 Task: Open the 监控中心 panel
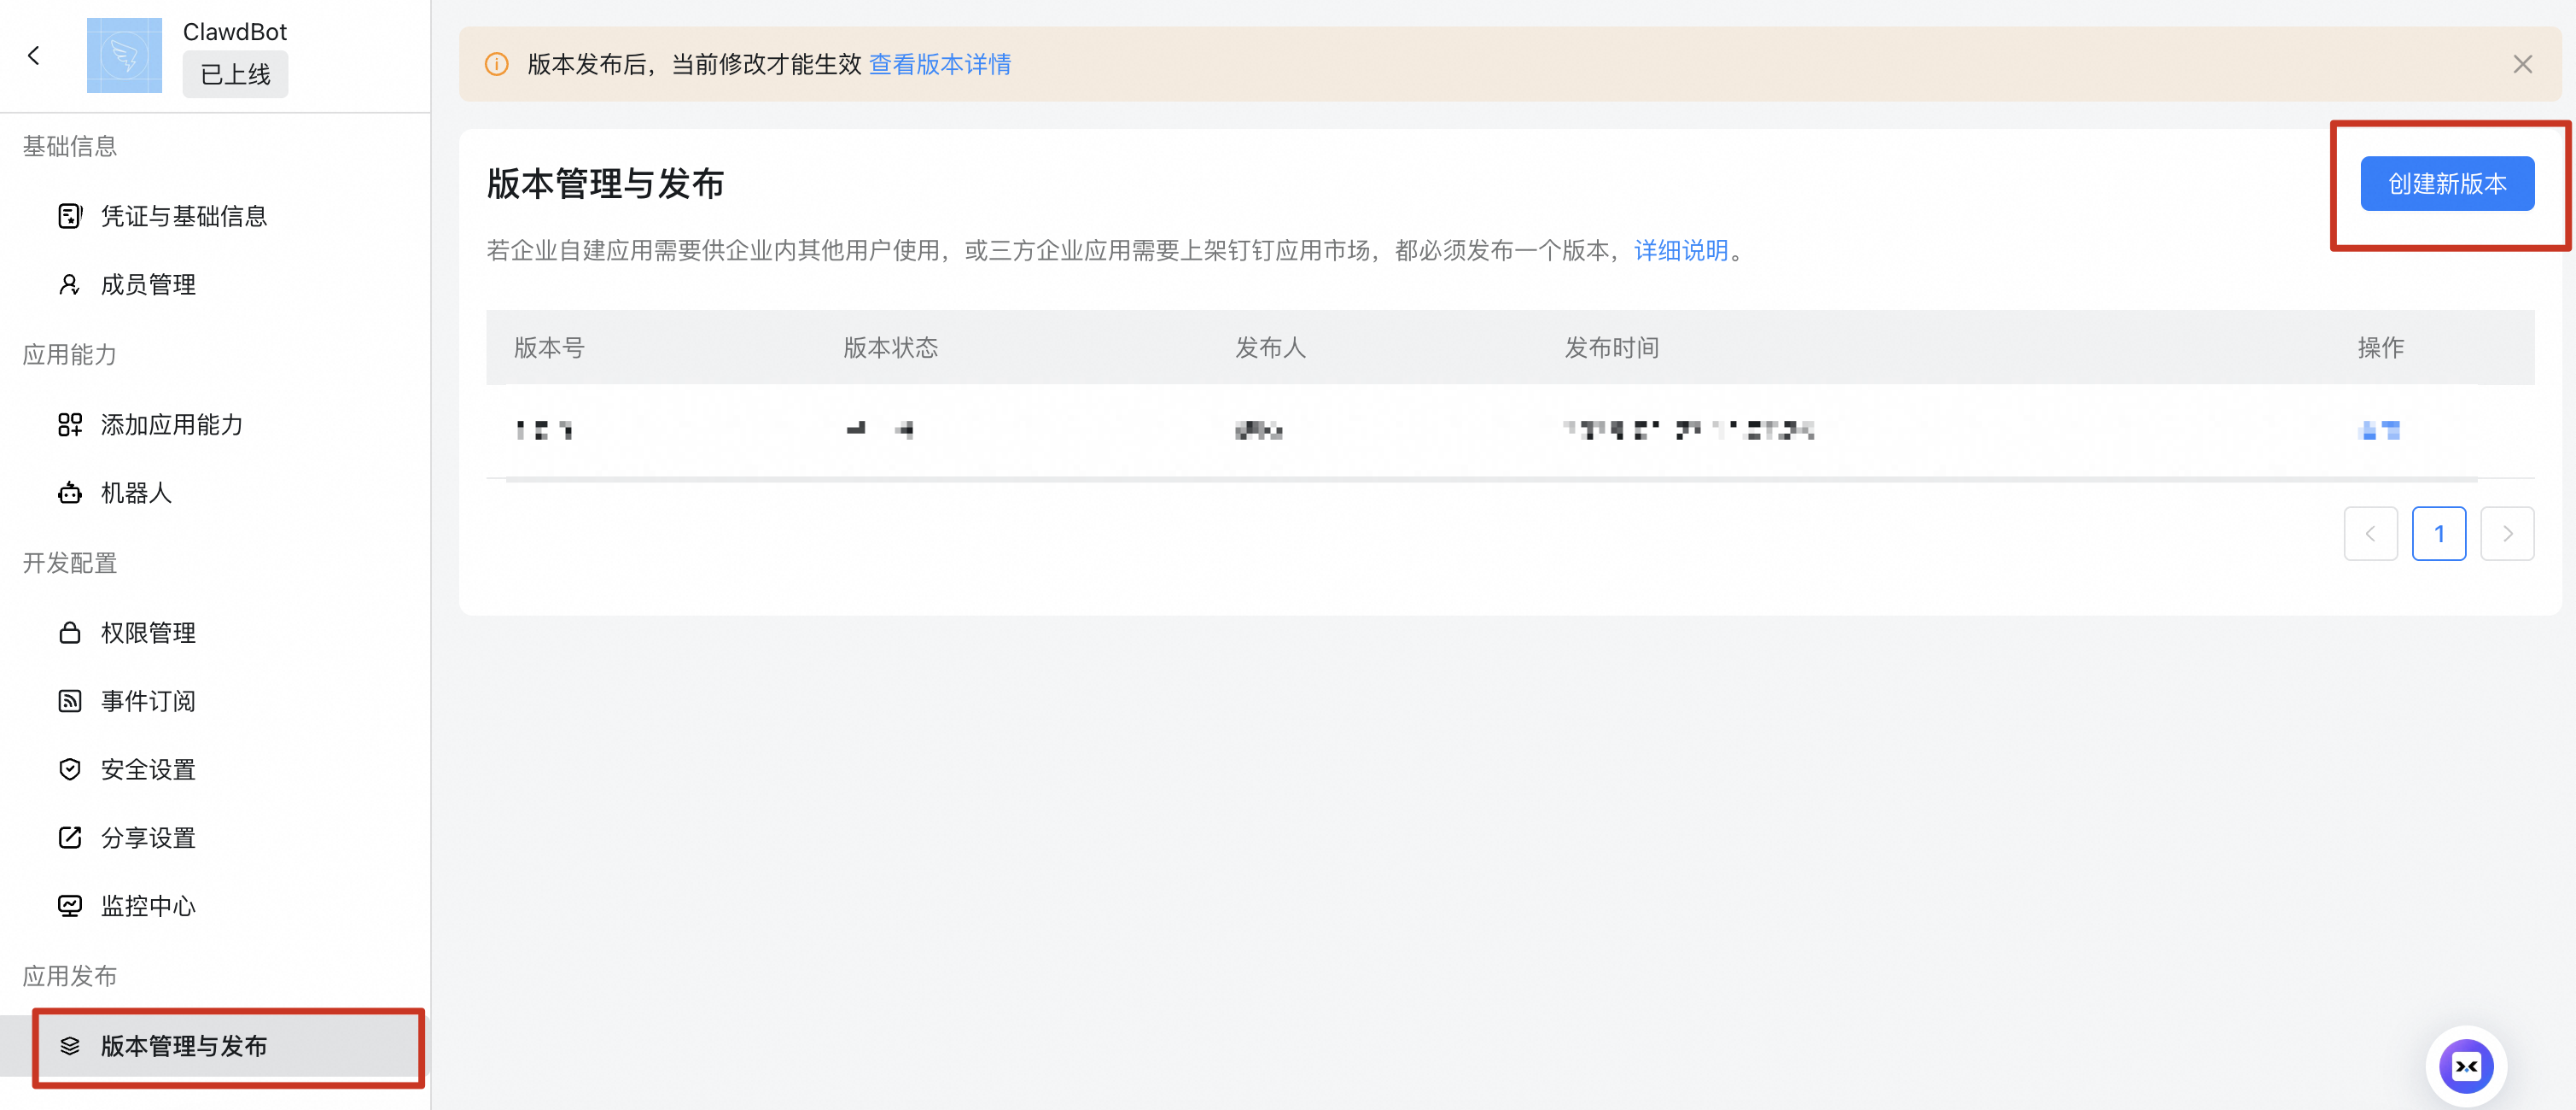coord(147,906)
